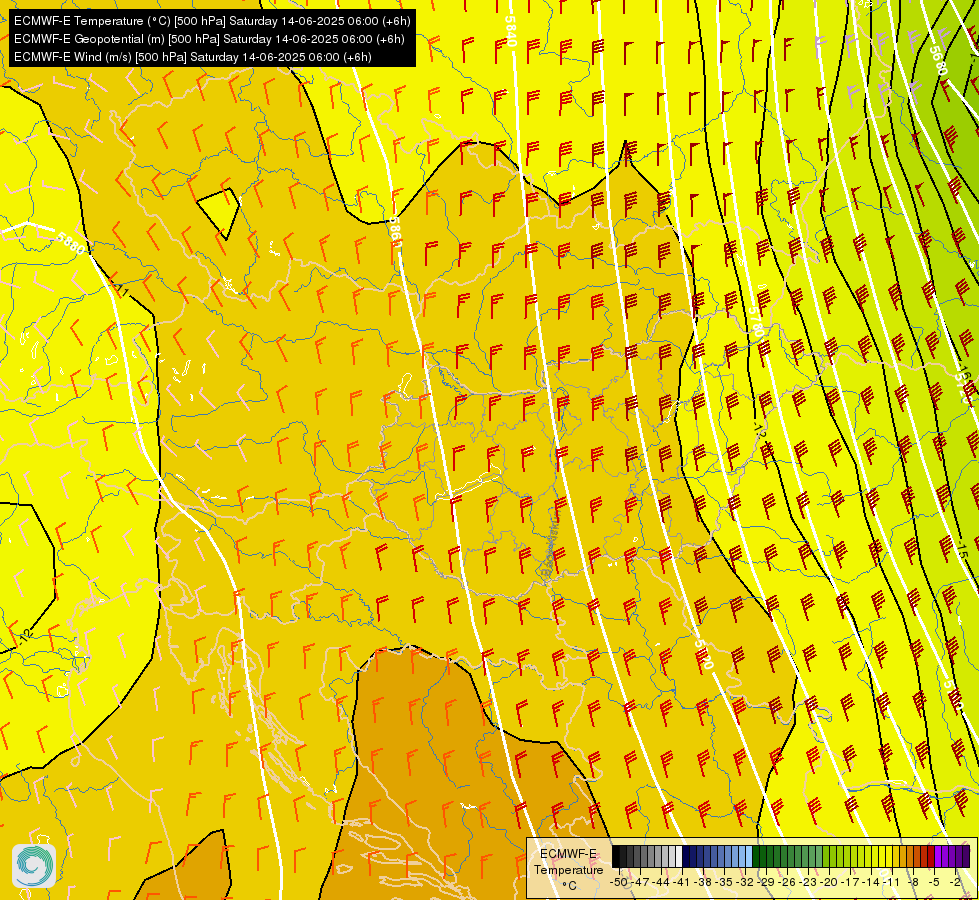Image resolution: width=979 pixels, height=900 pixels.
Task: Pick the black swatch at the legend's left end
Action: point(615,856)
